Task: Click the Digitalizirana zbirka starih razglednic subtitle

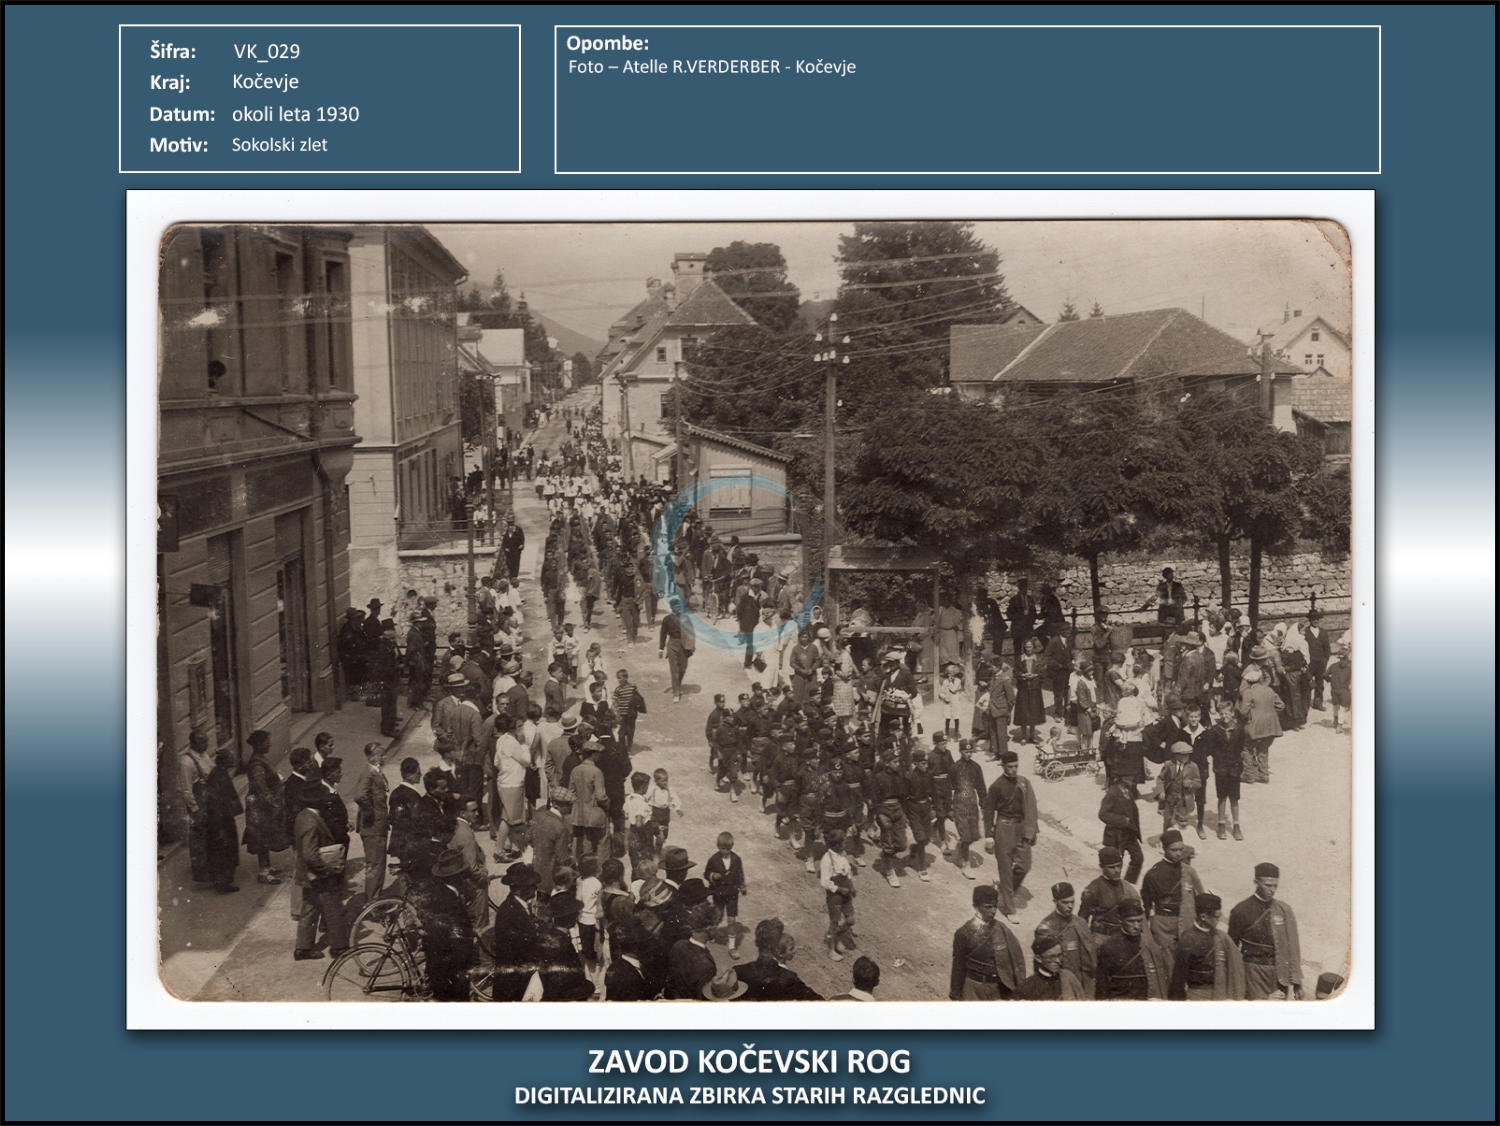Action: (749, 1096)
